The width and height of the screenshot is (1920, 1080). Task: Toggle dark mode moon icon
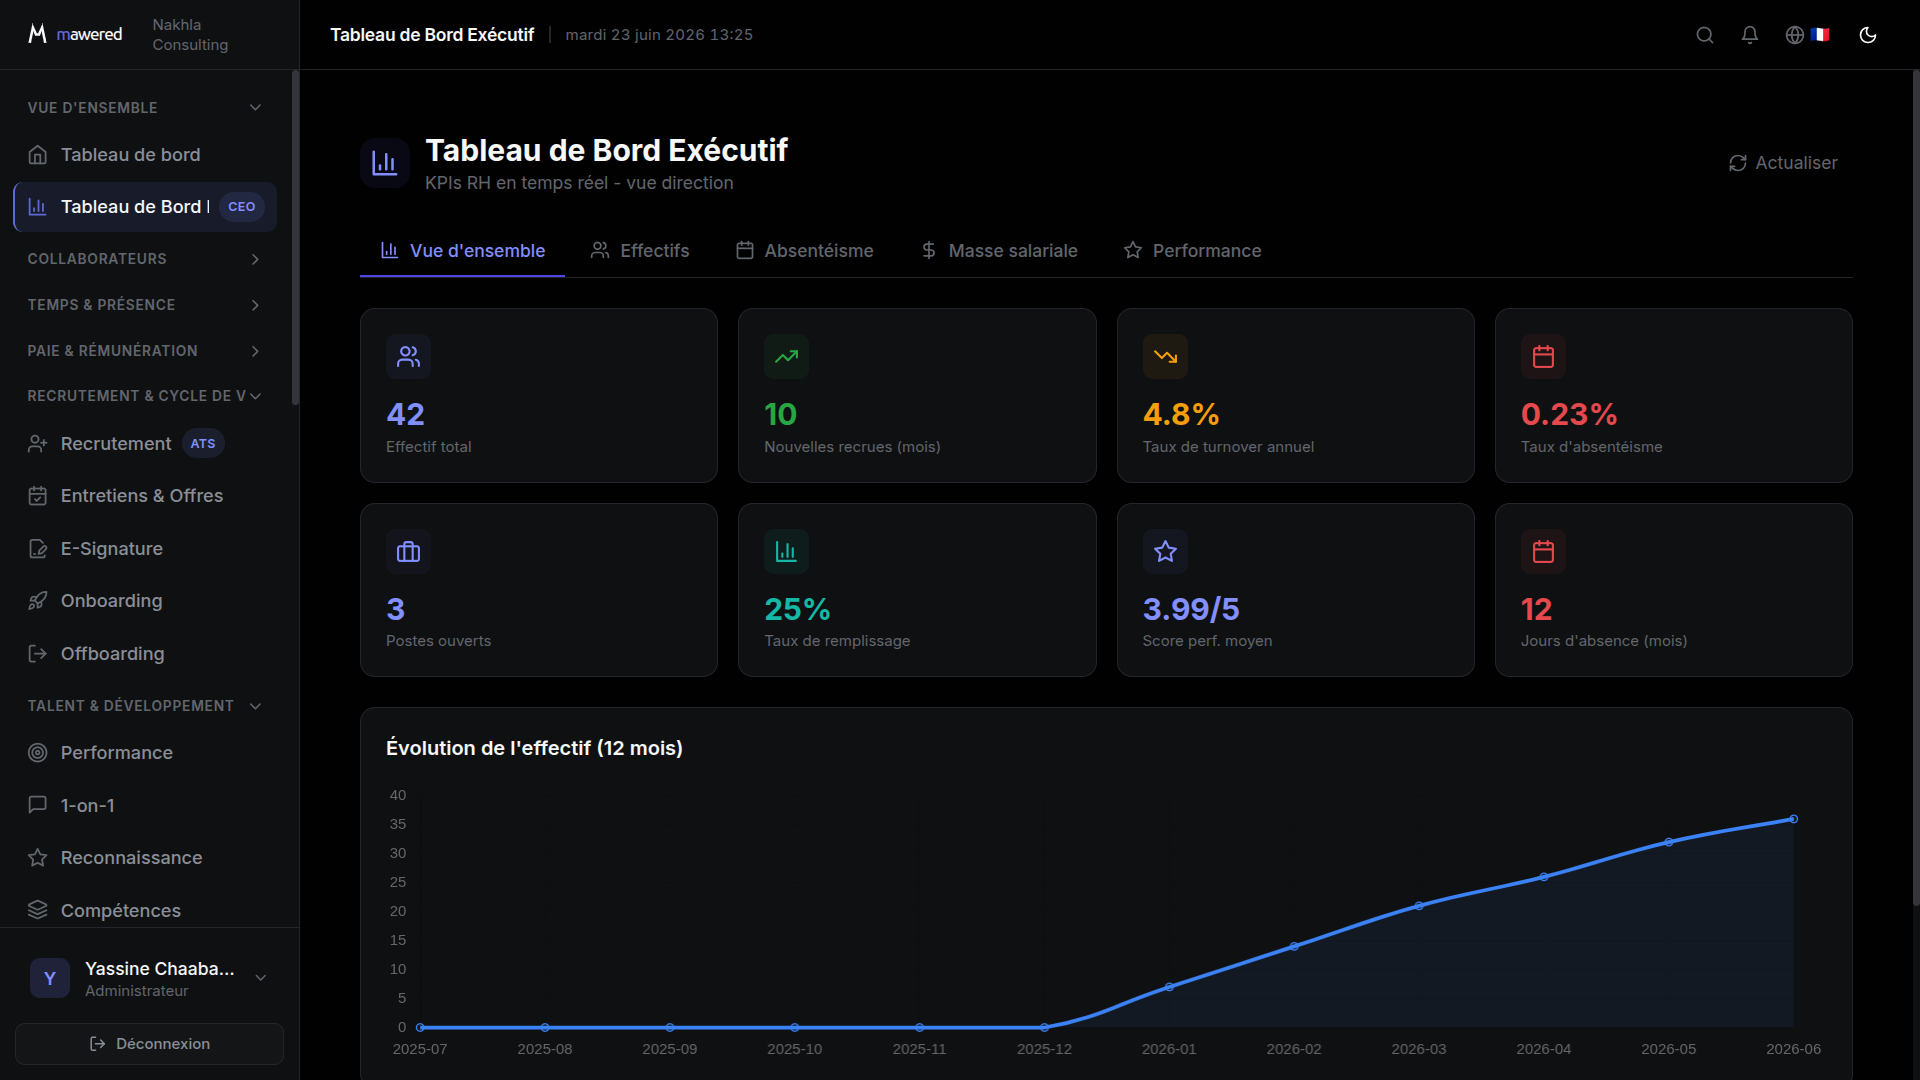point(1868,35)
